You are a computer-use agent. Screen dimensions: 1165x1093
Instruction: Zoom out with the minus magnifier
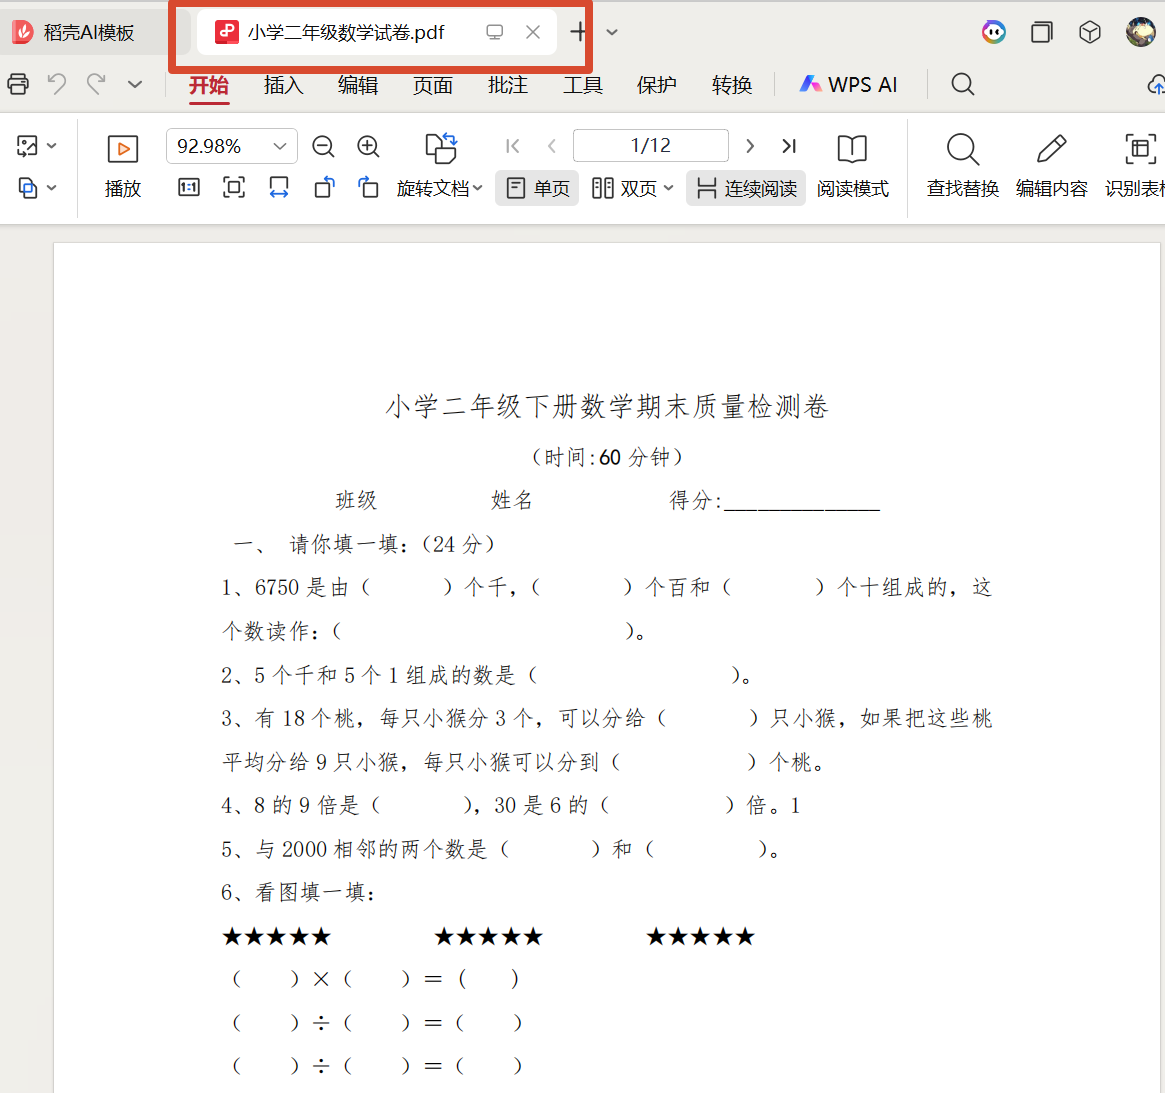pos(323,146)
